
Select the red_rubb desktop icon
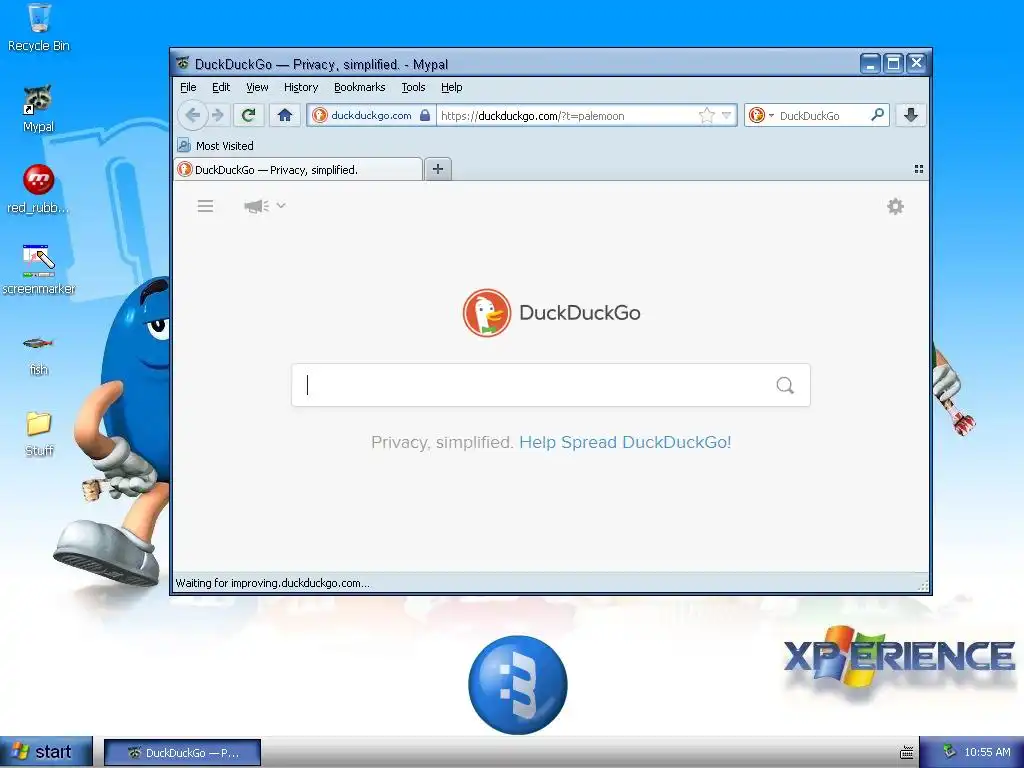[x=39, y=189]
